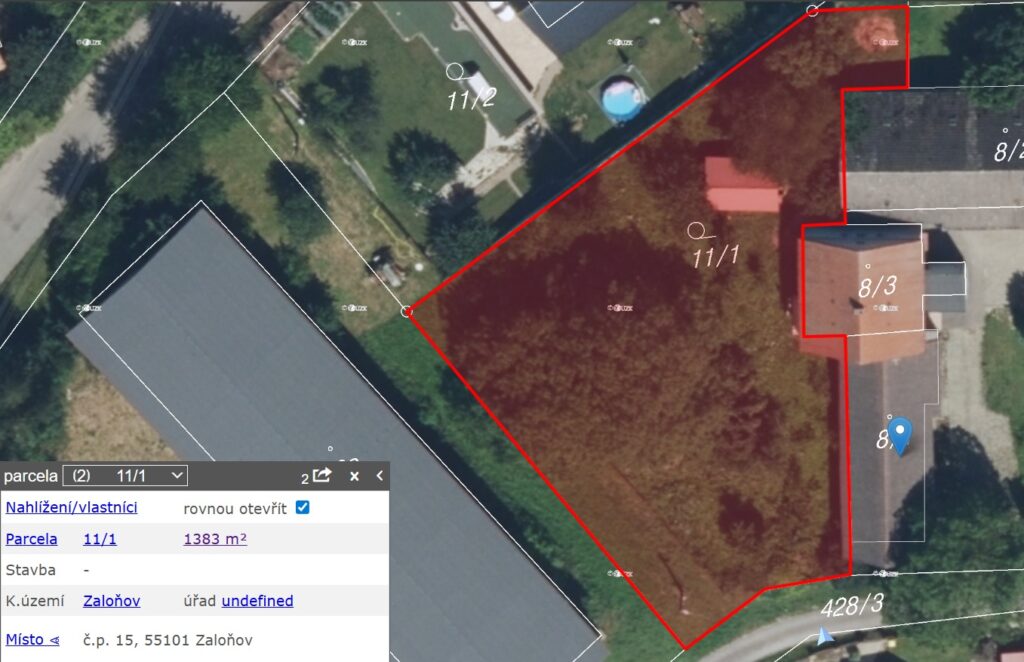Select the 11/2 parcel label on the map

(x=472, y=99)
